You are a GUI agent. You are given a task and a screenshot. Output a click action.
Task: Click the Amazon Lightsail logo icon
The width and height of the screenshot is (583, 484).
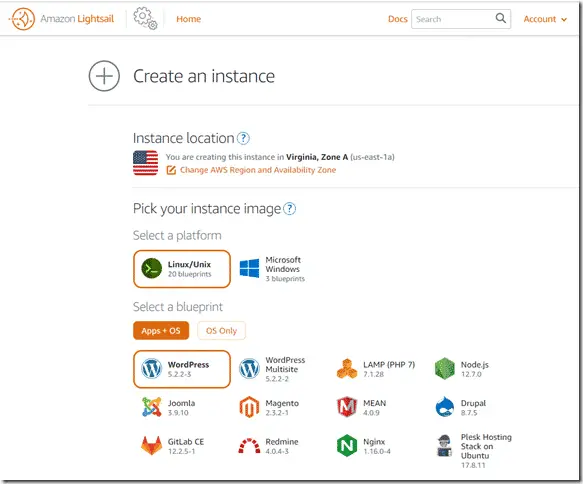(x=22, y=19)
